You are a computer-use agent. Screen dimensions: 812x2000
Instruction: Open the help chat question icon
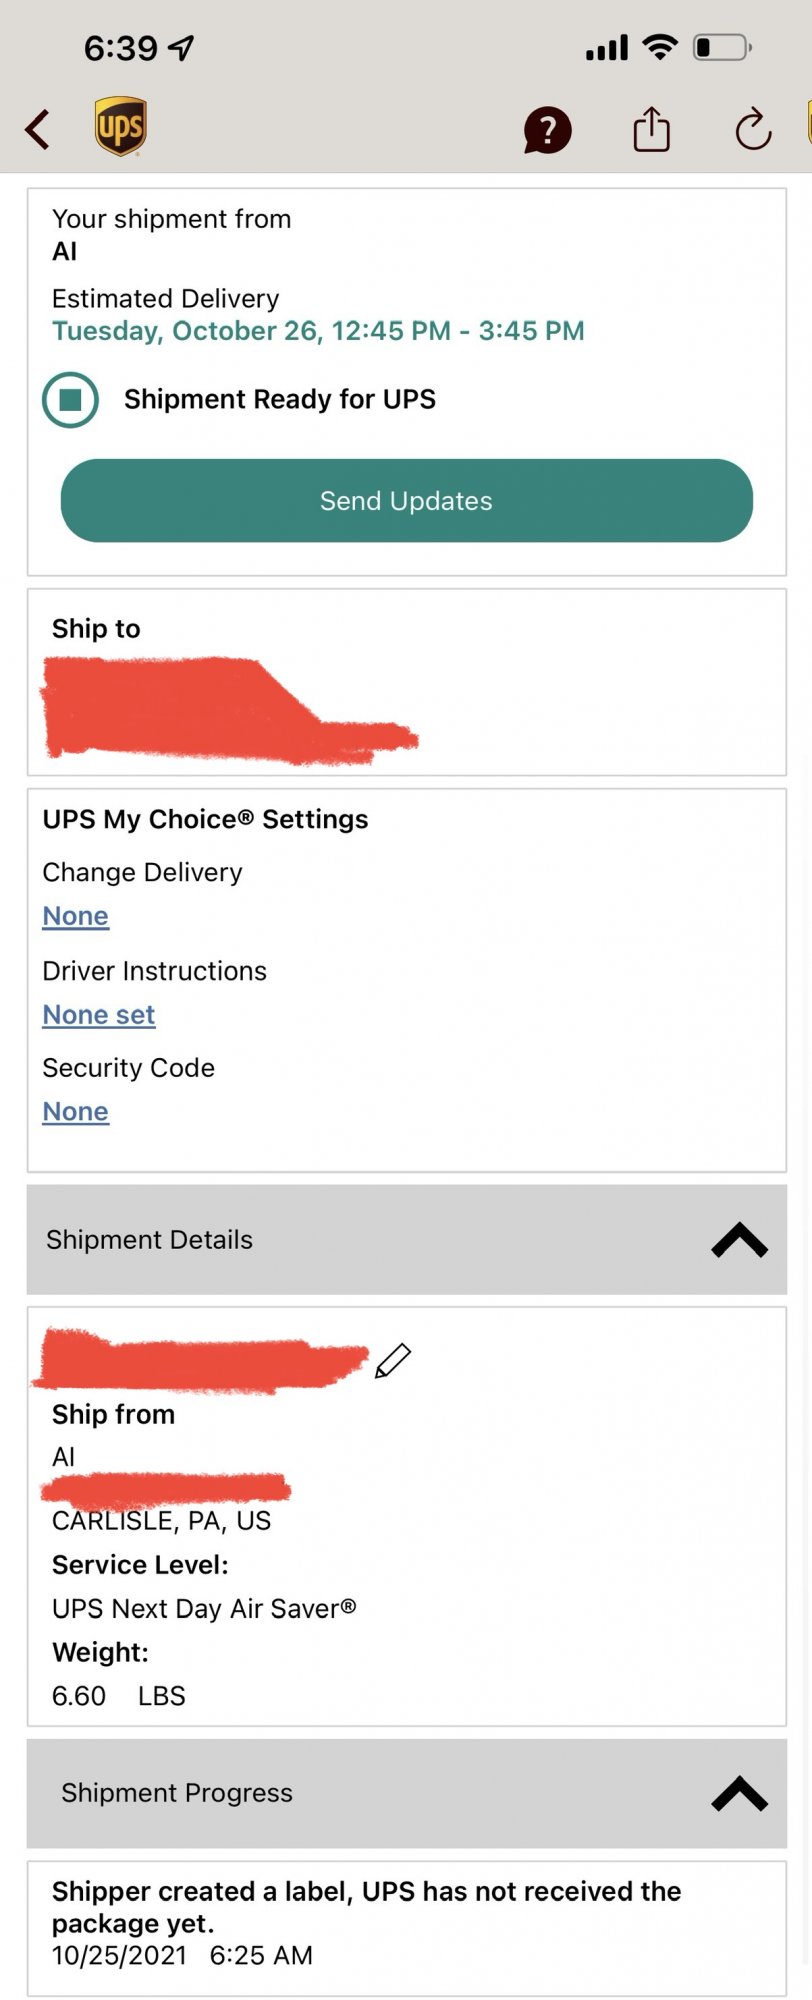[x=547, y=131]
